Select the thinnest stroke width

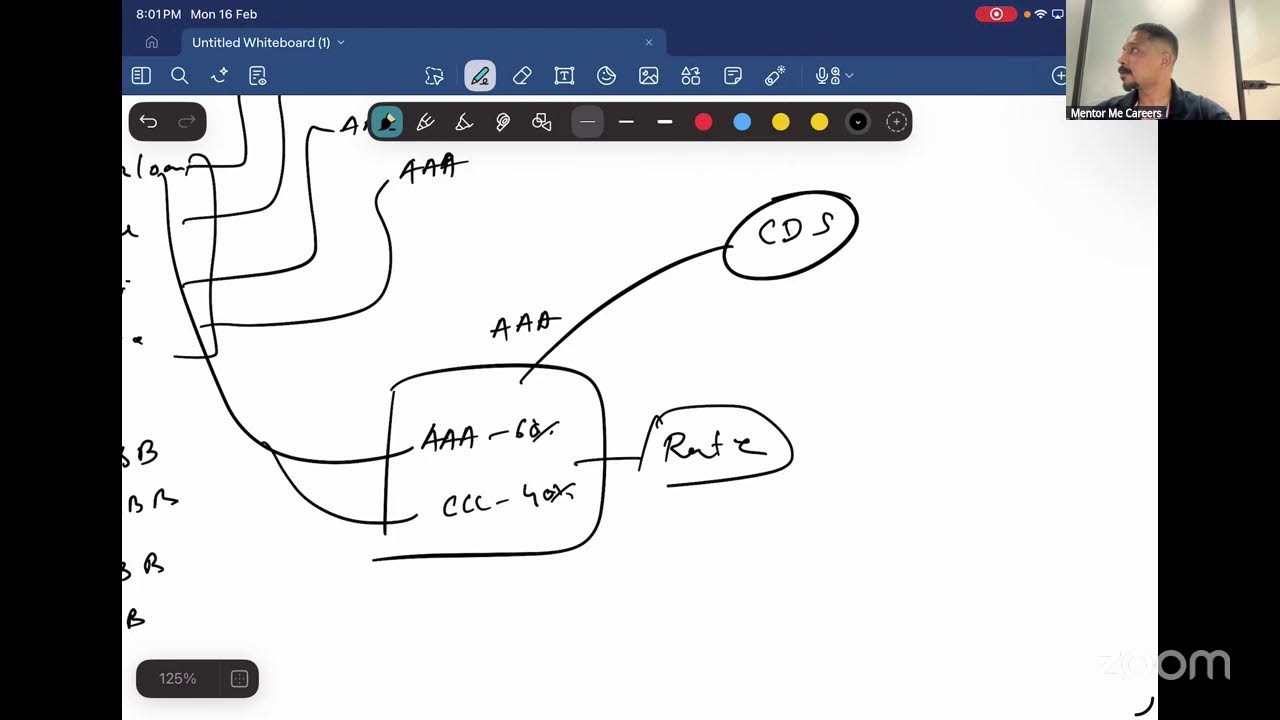point(588,122)
